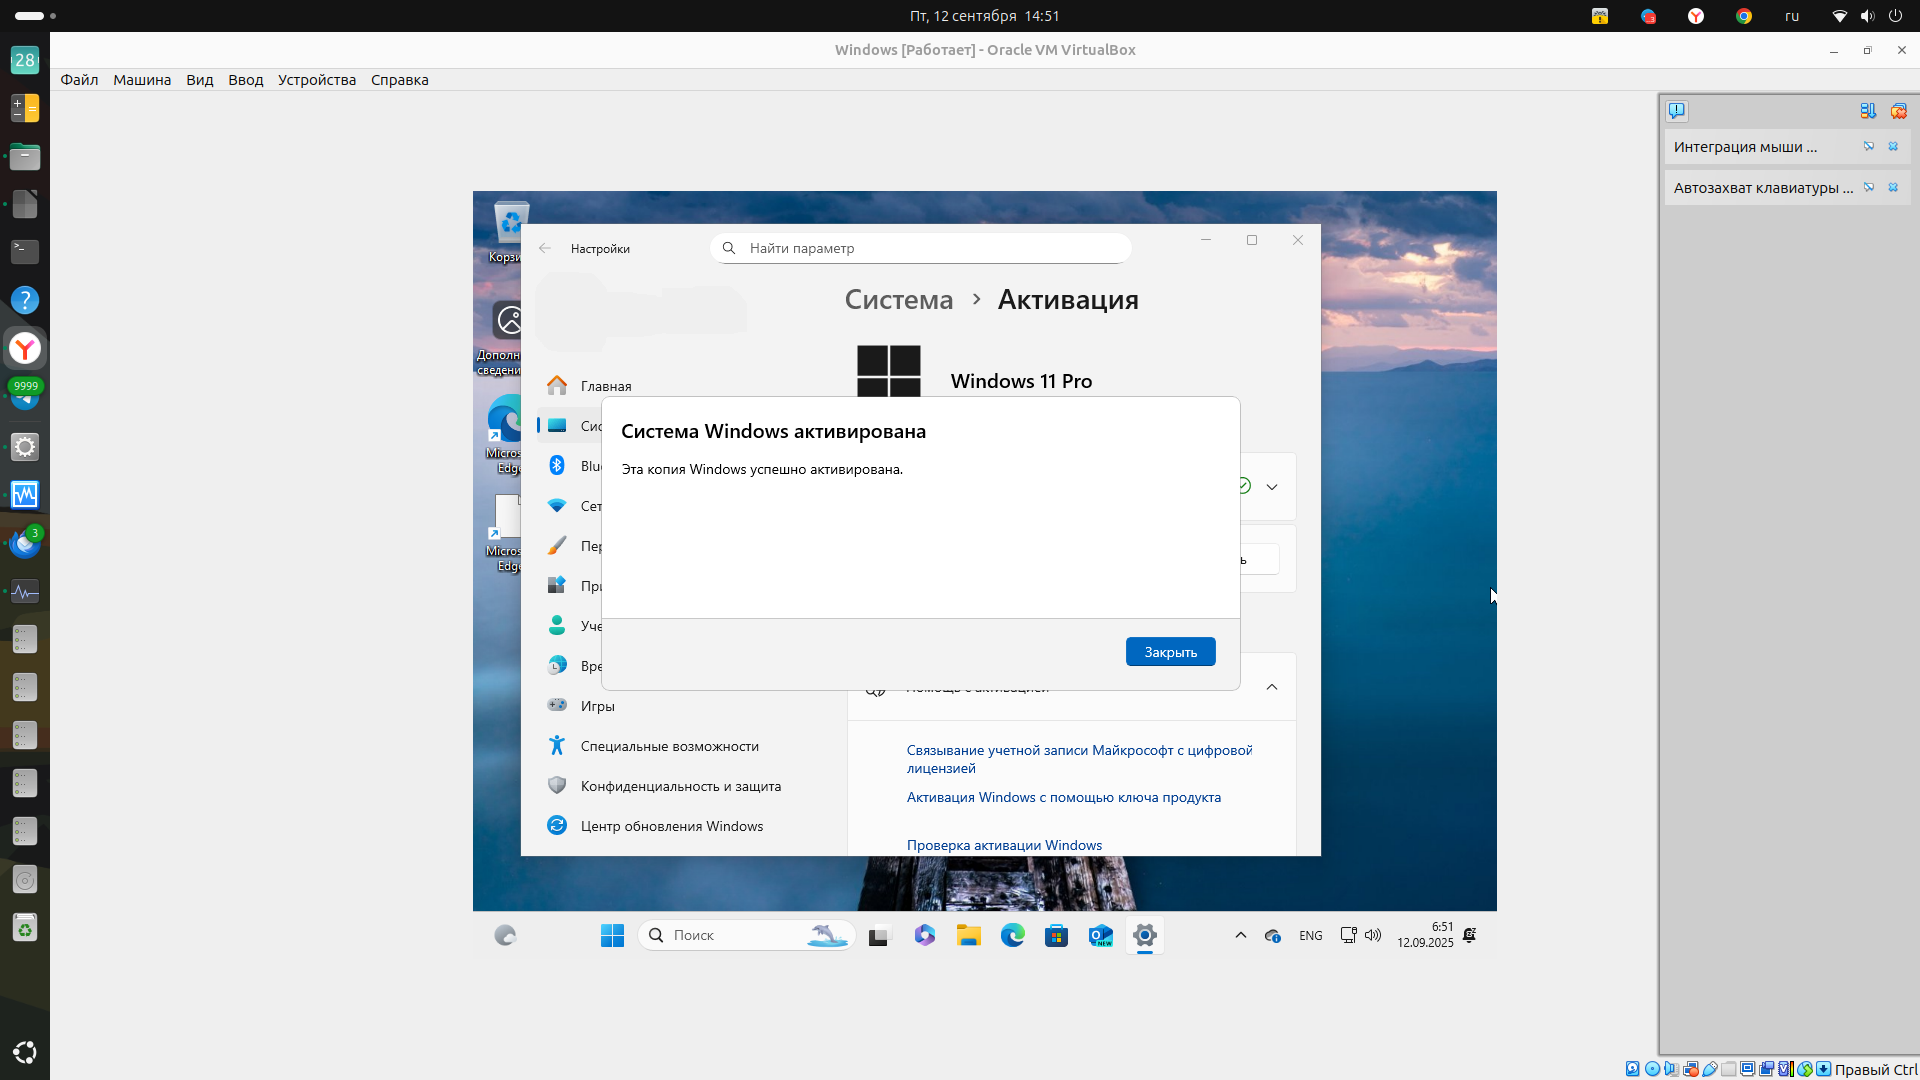Open Активация Windows с помощью ключа продукта
Screen dimensions: 1920x1080
1063,797
